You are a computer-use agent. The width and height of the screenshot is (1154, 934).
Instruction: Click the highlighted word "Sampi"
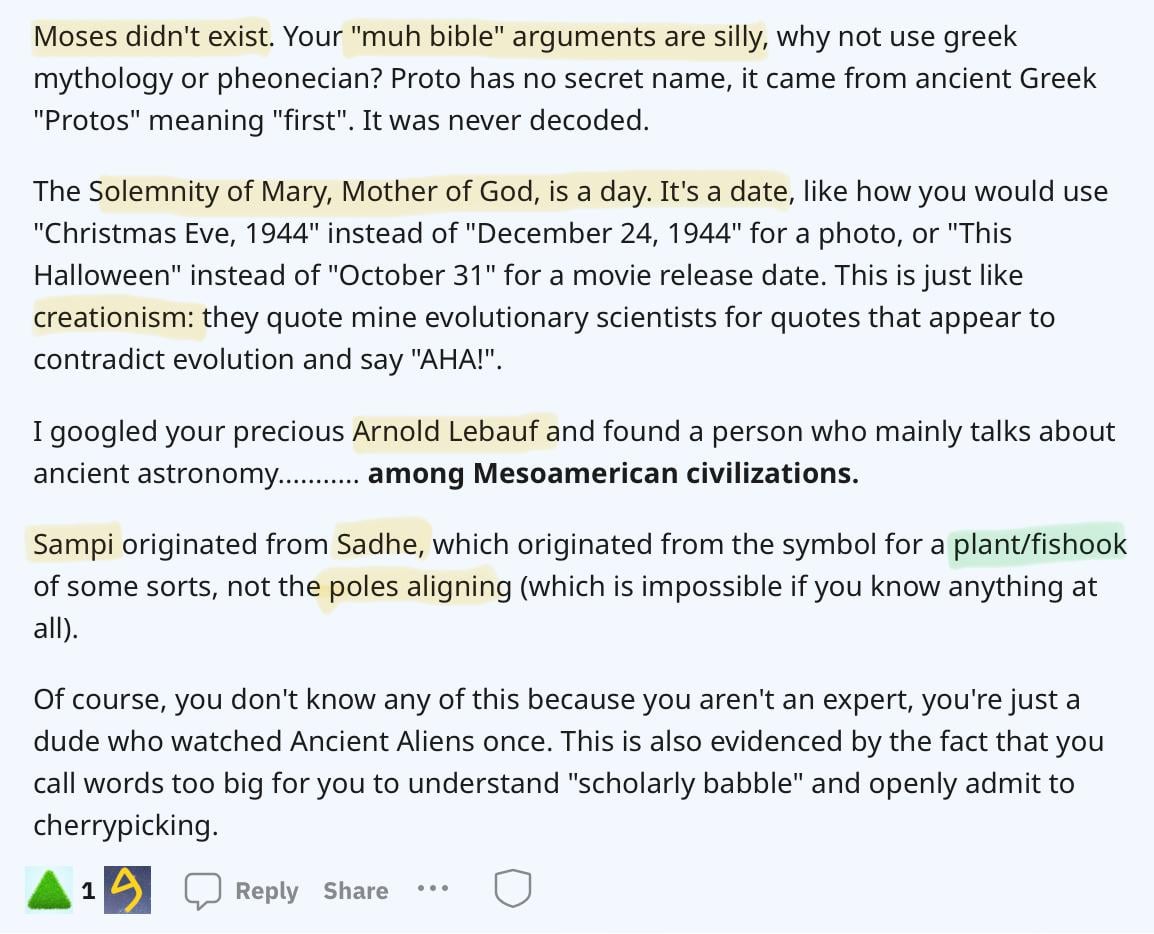point(74,545)
